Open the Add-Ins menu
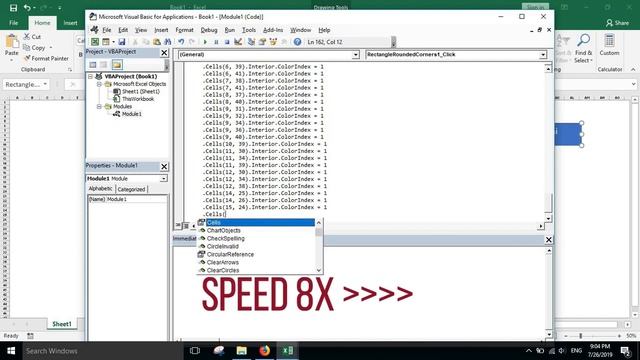Screen dimensions: 640x360 coord(273,30)
